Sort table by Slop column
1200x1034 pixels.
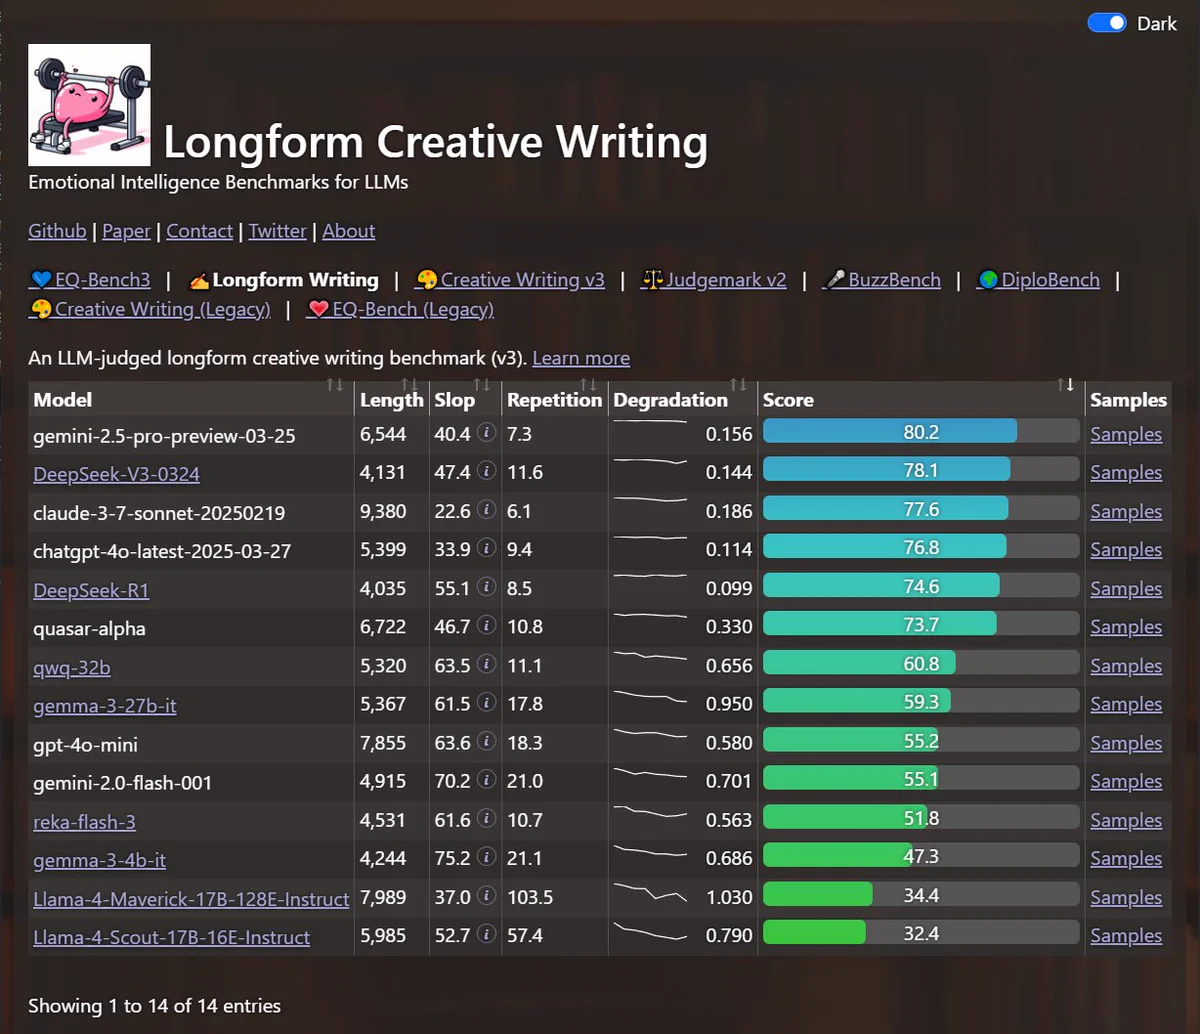[x=465, y=399]
